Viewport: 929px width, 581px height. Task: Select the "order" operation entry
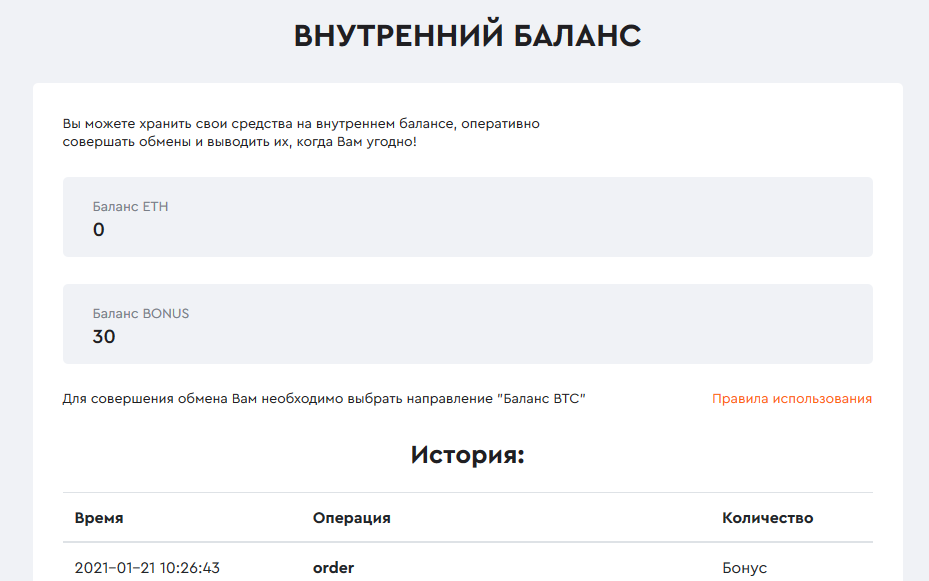(333, 567)
